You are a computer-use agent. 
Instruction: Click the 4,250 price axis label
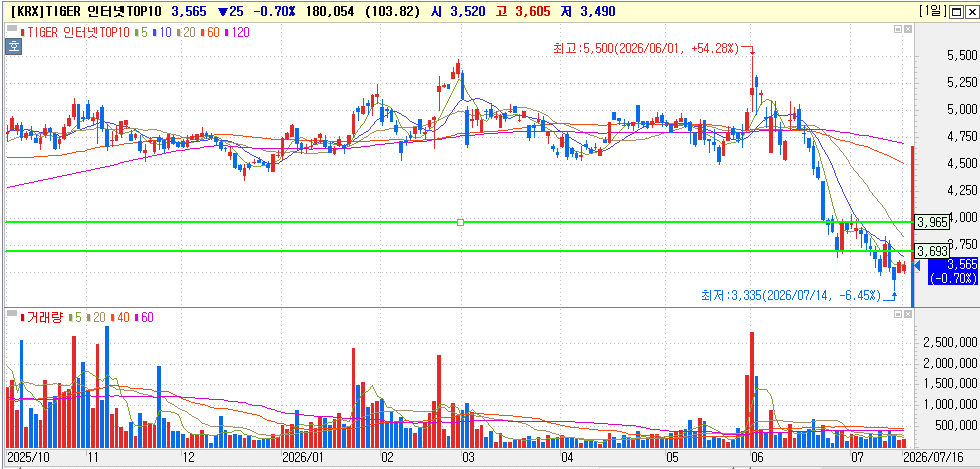(x=962, y=191)
